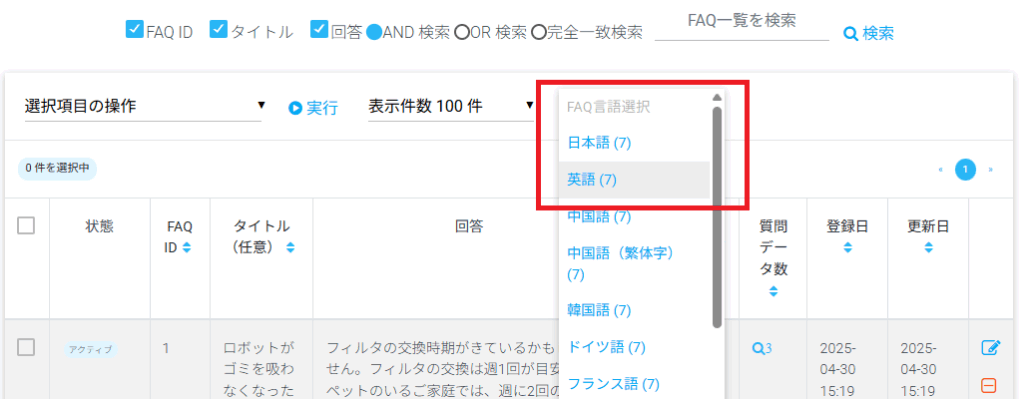Click the orange minus delete icon
This screenshot has width=1024, height=399.
point(989,386)
